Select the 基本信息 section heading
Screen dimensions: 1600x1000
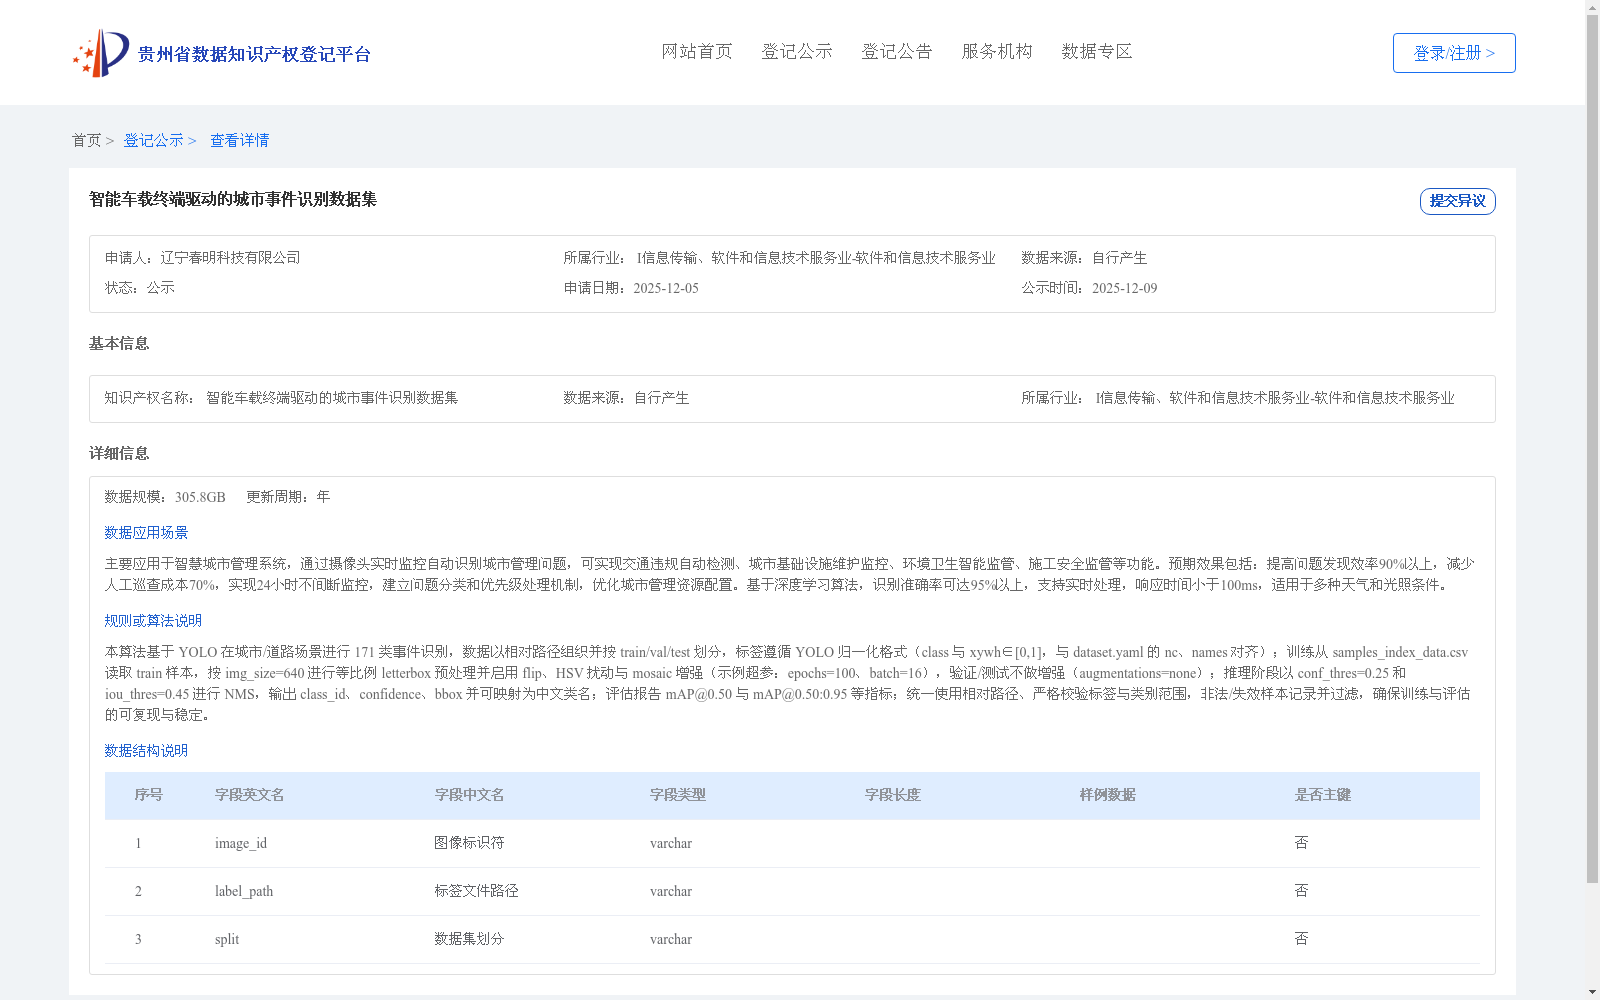point(119,344)
